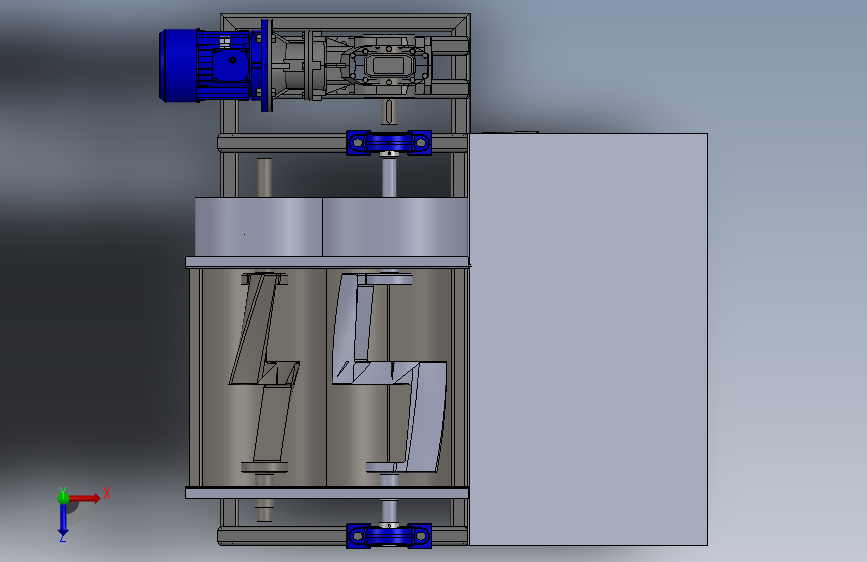Select the gray gearbox housing
The width and height of the screenshot is (867, 562).
pos(389,66)
